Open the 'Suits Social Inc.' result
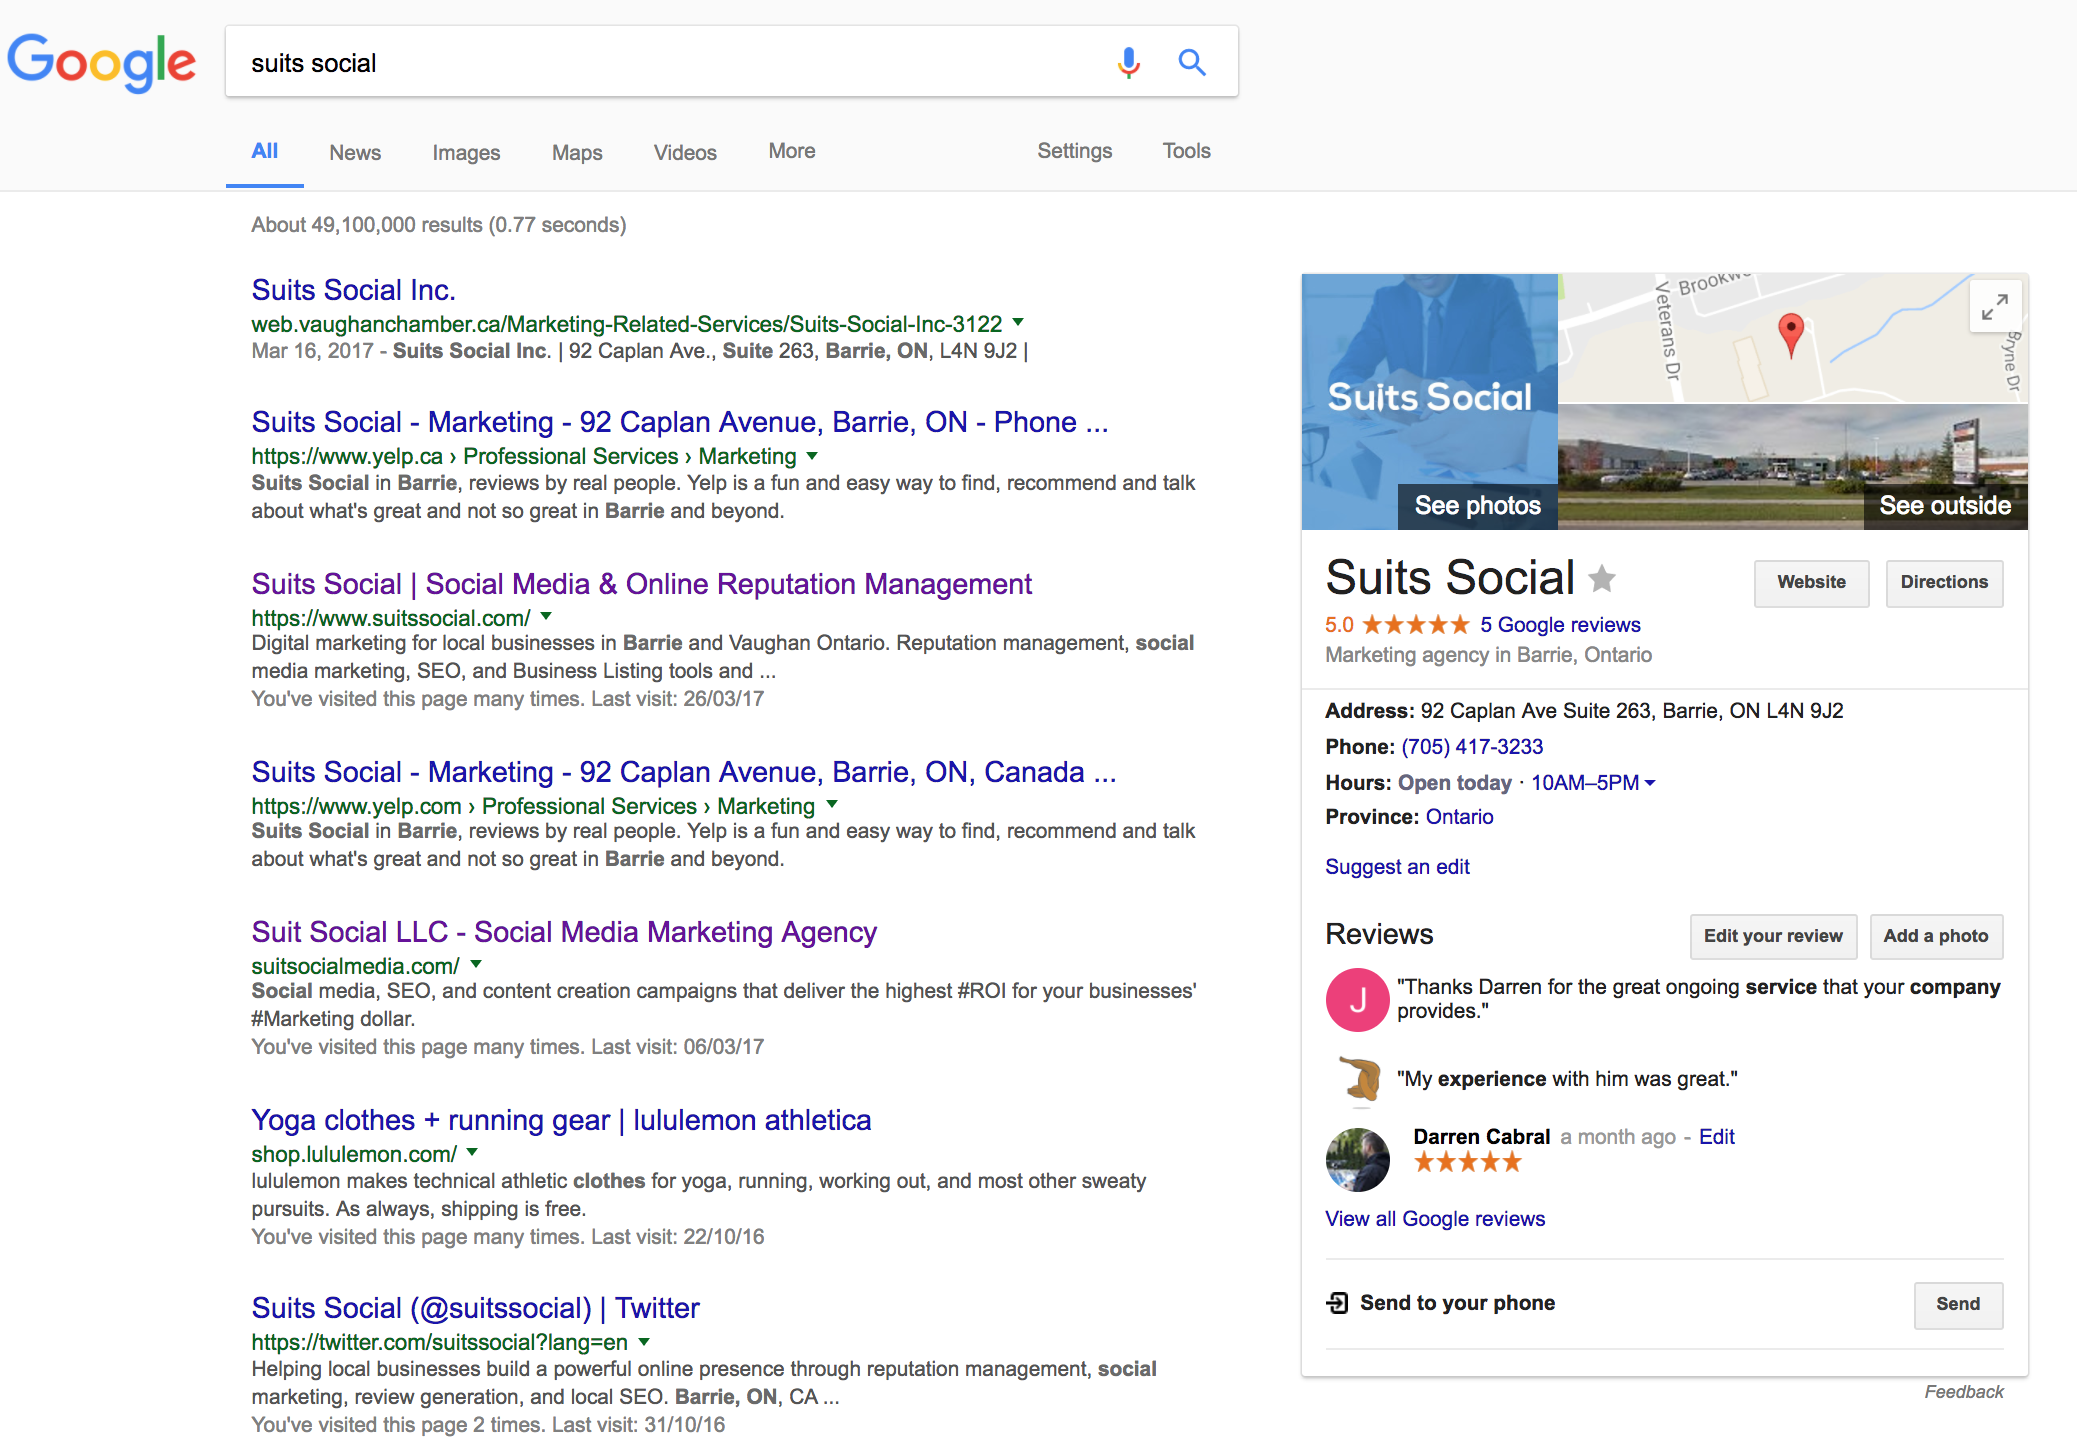This screenshot has width=2077, height=1450. click(x=353, y=290)
